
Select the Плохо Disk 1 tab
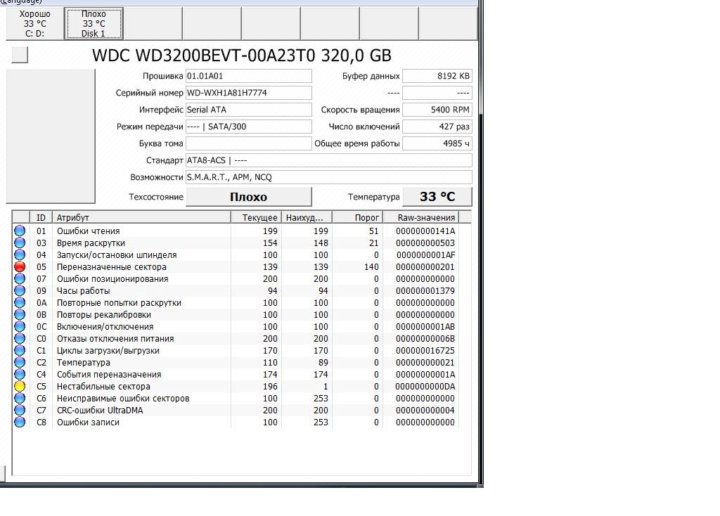[x=93, y=25]
